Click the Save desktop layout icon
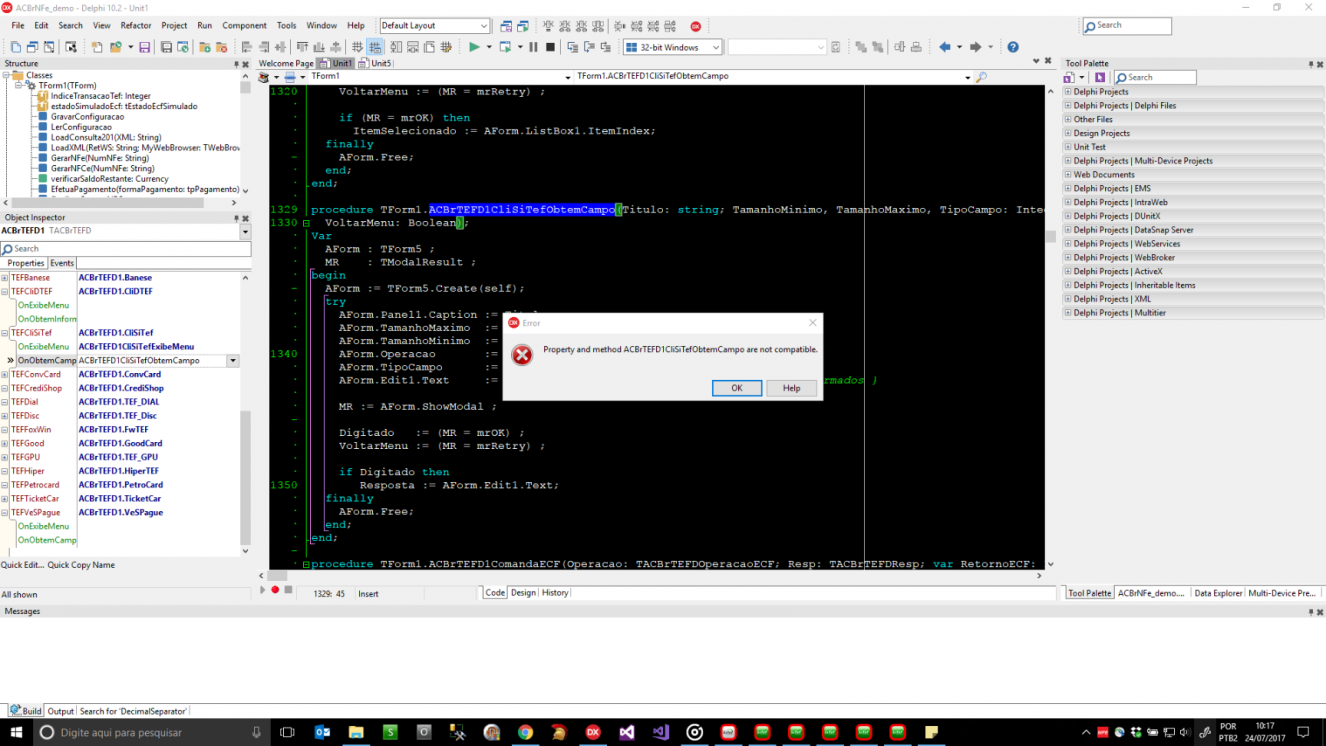The image size is (1326, 746). coord(506,26)
